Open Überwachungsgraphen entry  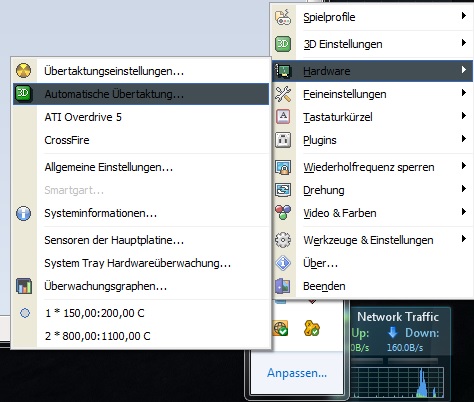pos(141,286)
